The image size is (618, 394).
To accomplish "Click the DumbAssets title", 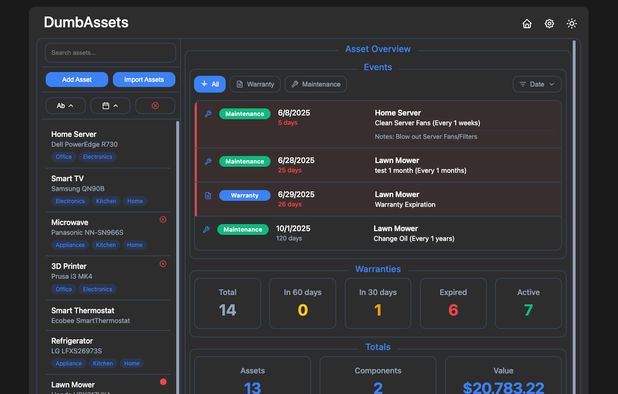I will pos(86,22).
